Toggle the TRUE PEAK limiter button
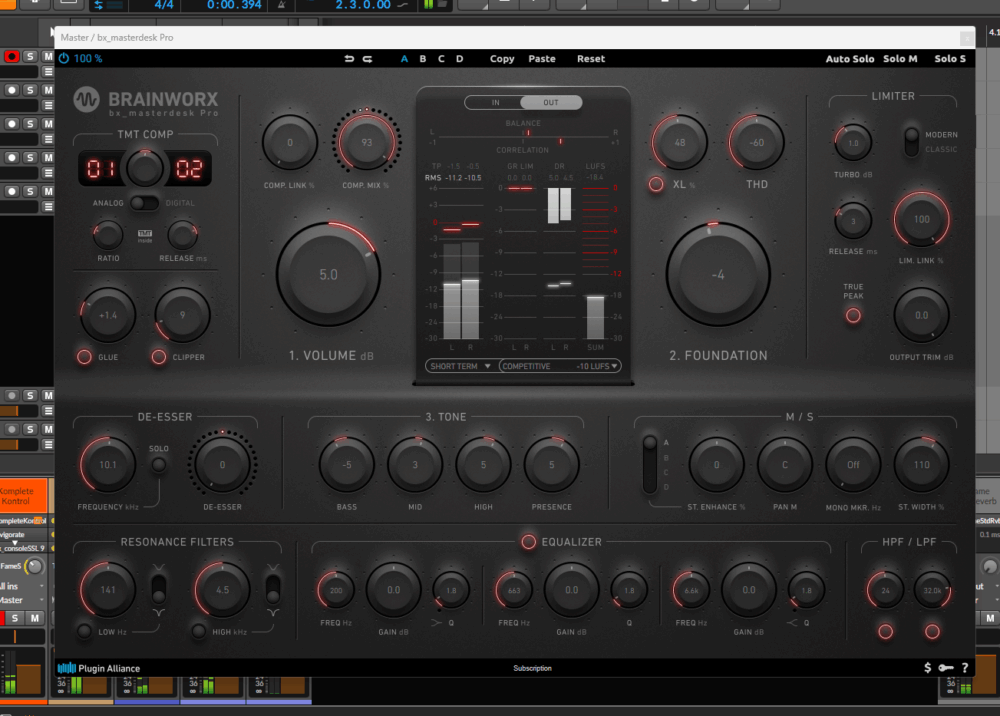 [x=853, y=316]
